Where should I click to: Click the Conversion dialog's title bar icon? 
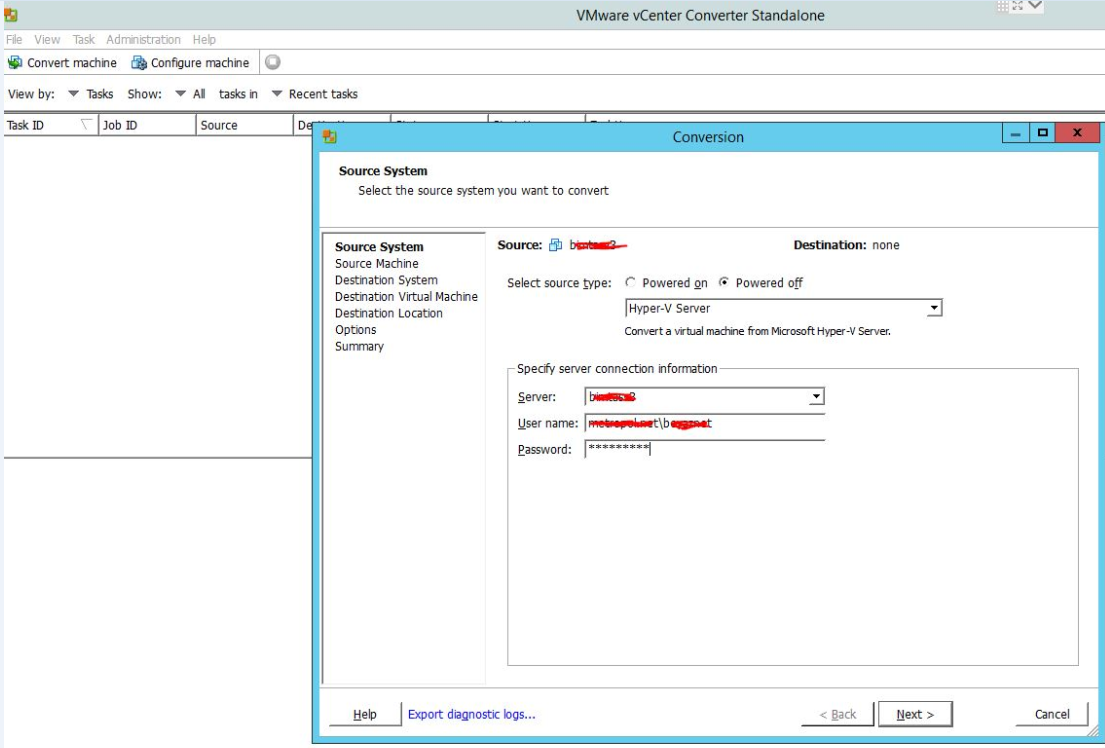click(329, 136)
